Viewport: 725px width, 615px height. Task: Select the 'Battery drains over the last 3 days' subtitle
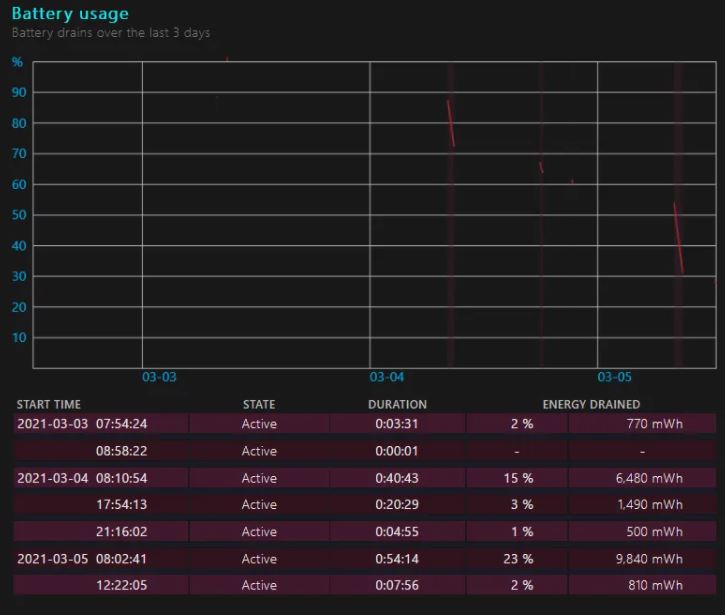(111, 33)
